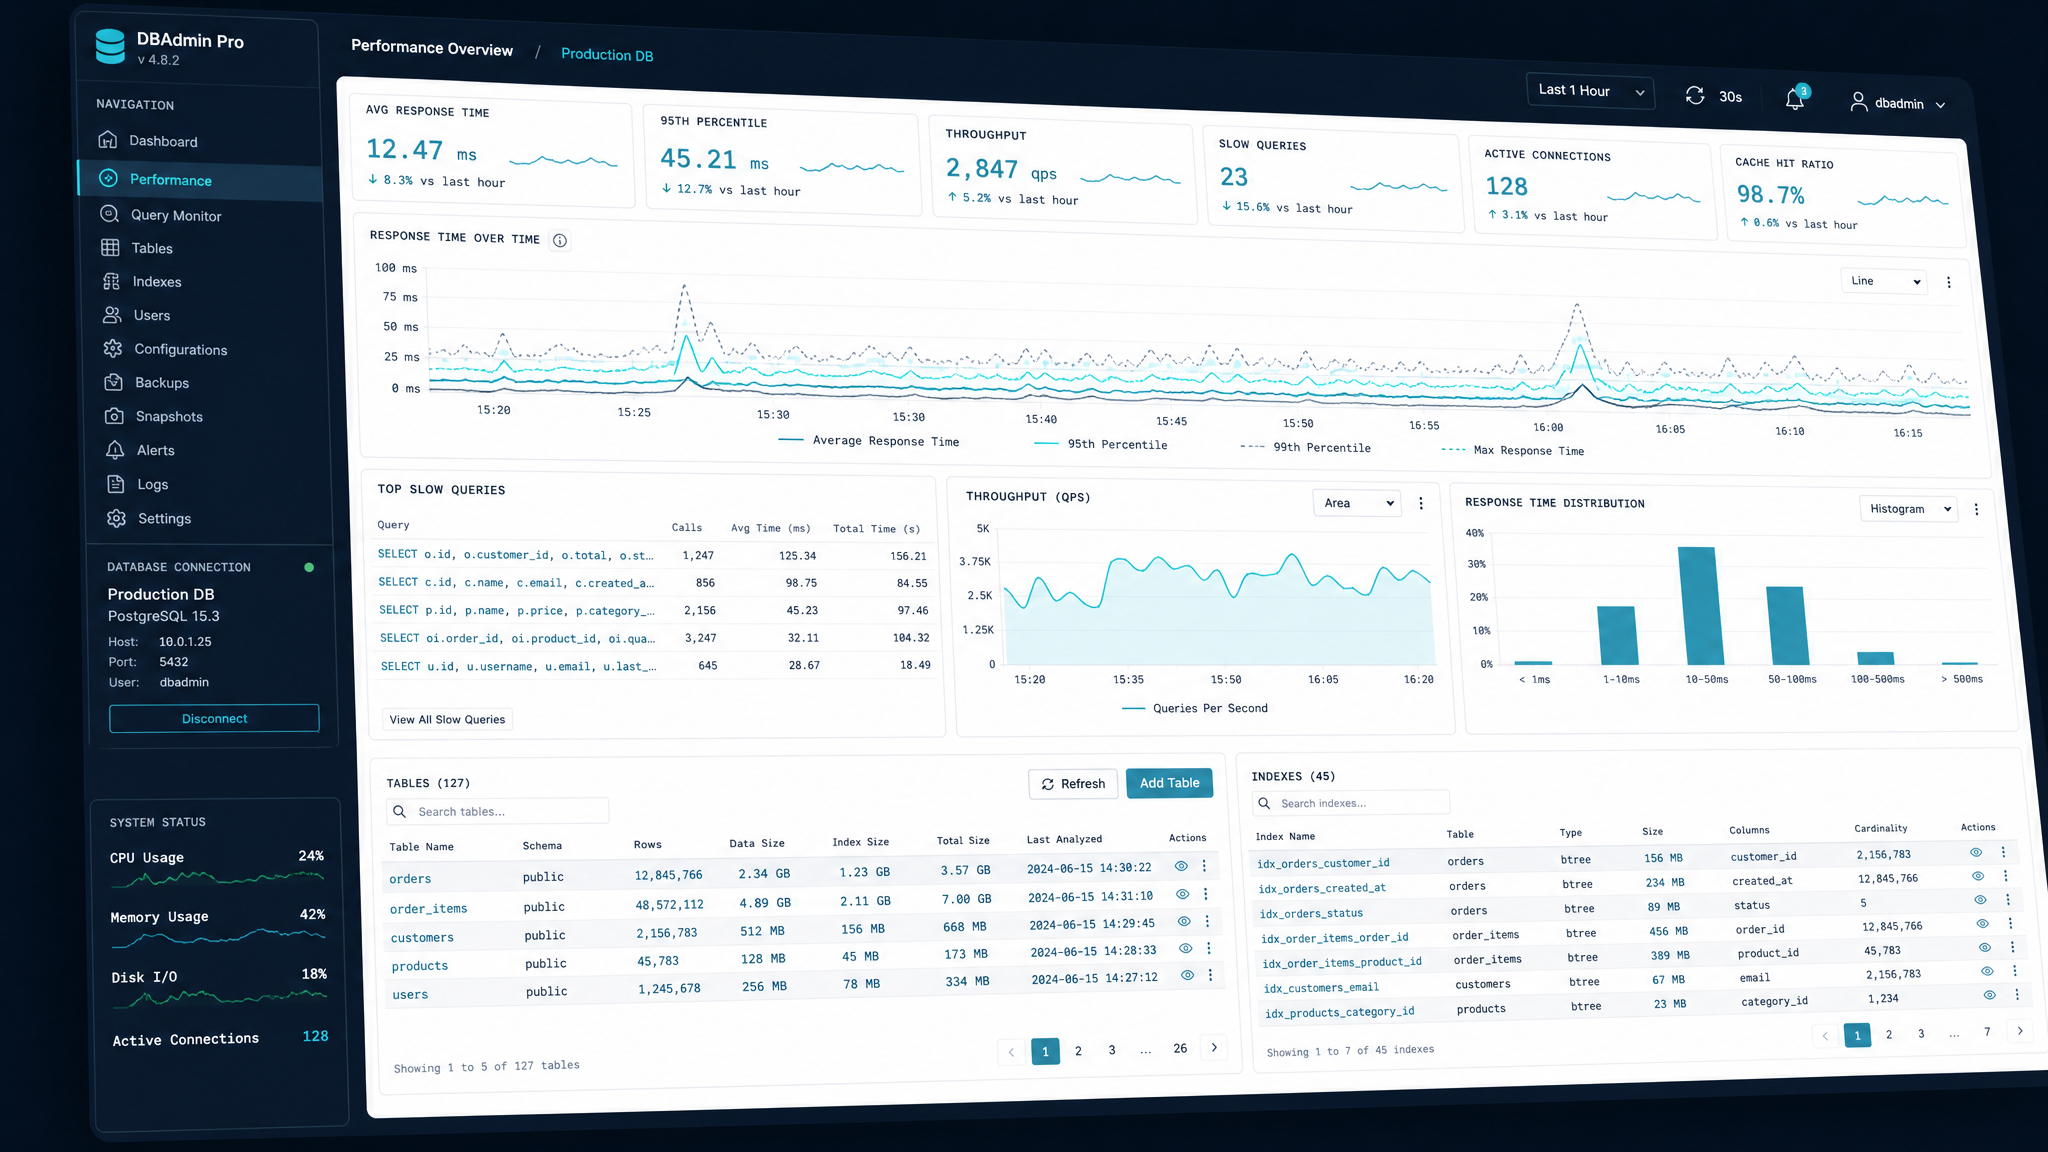Click the 10-50ms histogram bar
This screenshot has width=2048, height=1152.
click(1699, 606)
